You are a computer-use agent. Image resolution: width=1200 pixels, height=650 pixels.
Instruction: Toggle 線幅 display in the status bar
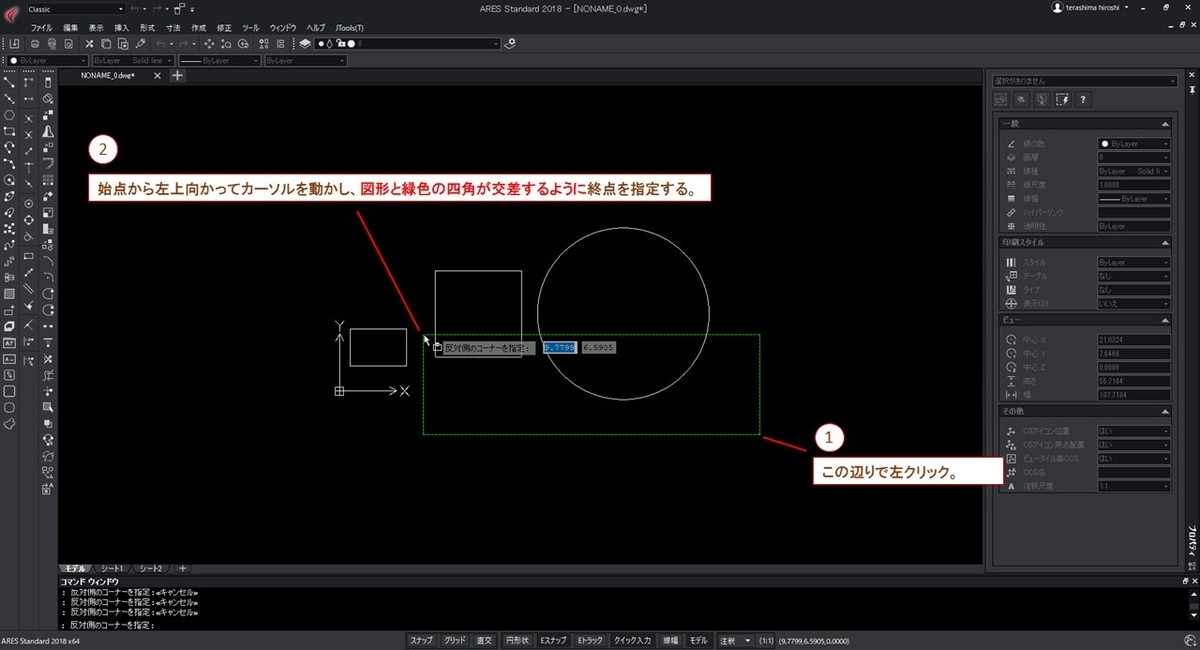click(x=670, y=640)
